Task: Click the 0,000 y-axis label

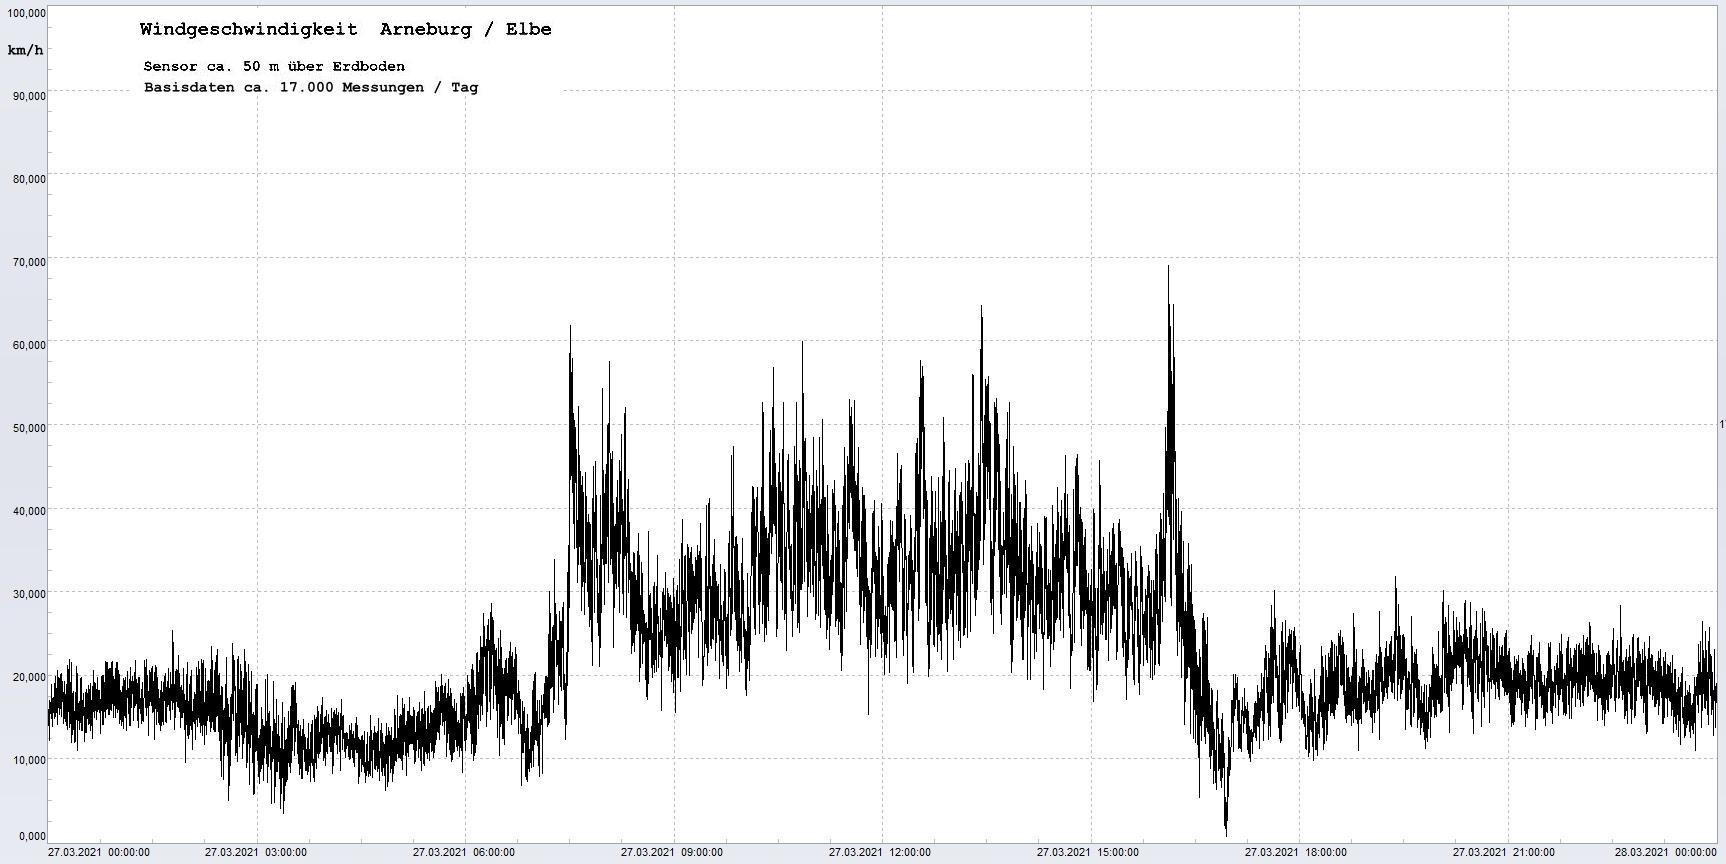Action: 31,836
